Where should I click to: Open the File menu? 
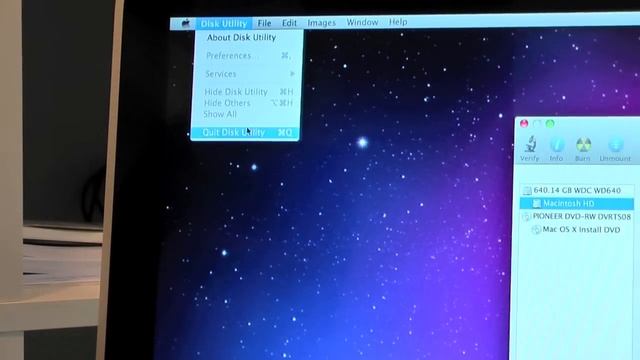[264, 23]
